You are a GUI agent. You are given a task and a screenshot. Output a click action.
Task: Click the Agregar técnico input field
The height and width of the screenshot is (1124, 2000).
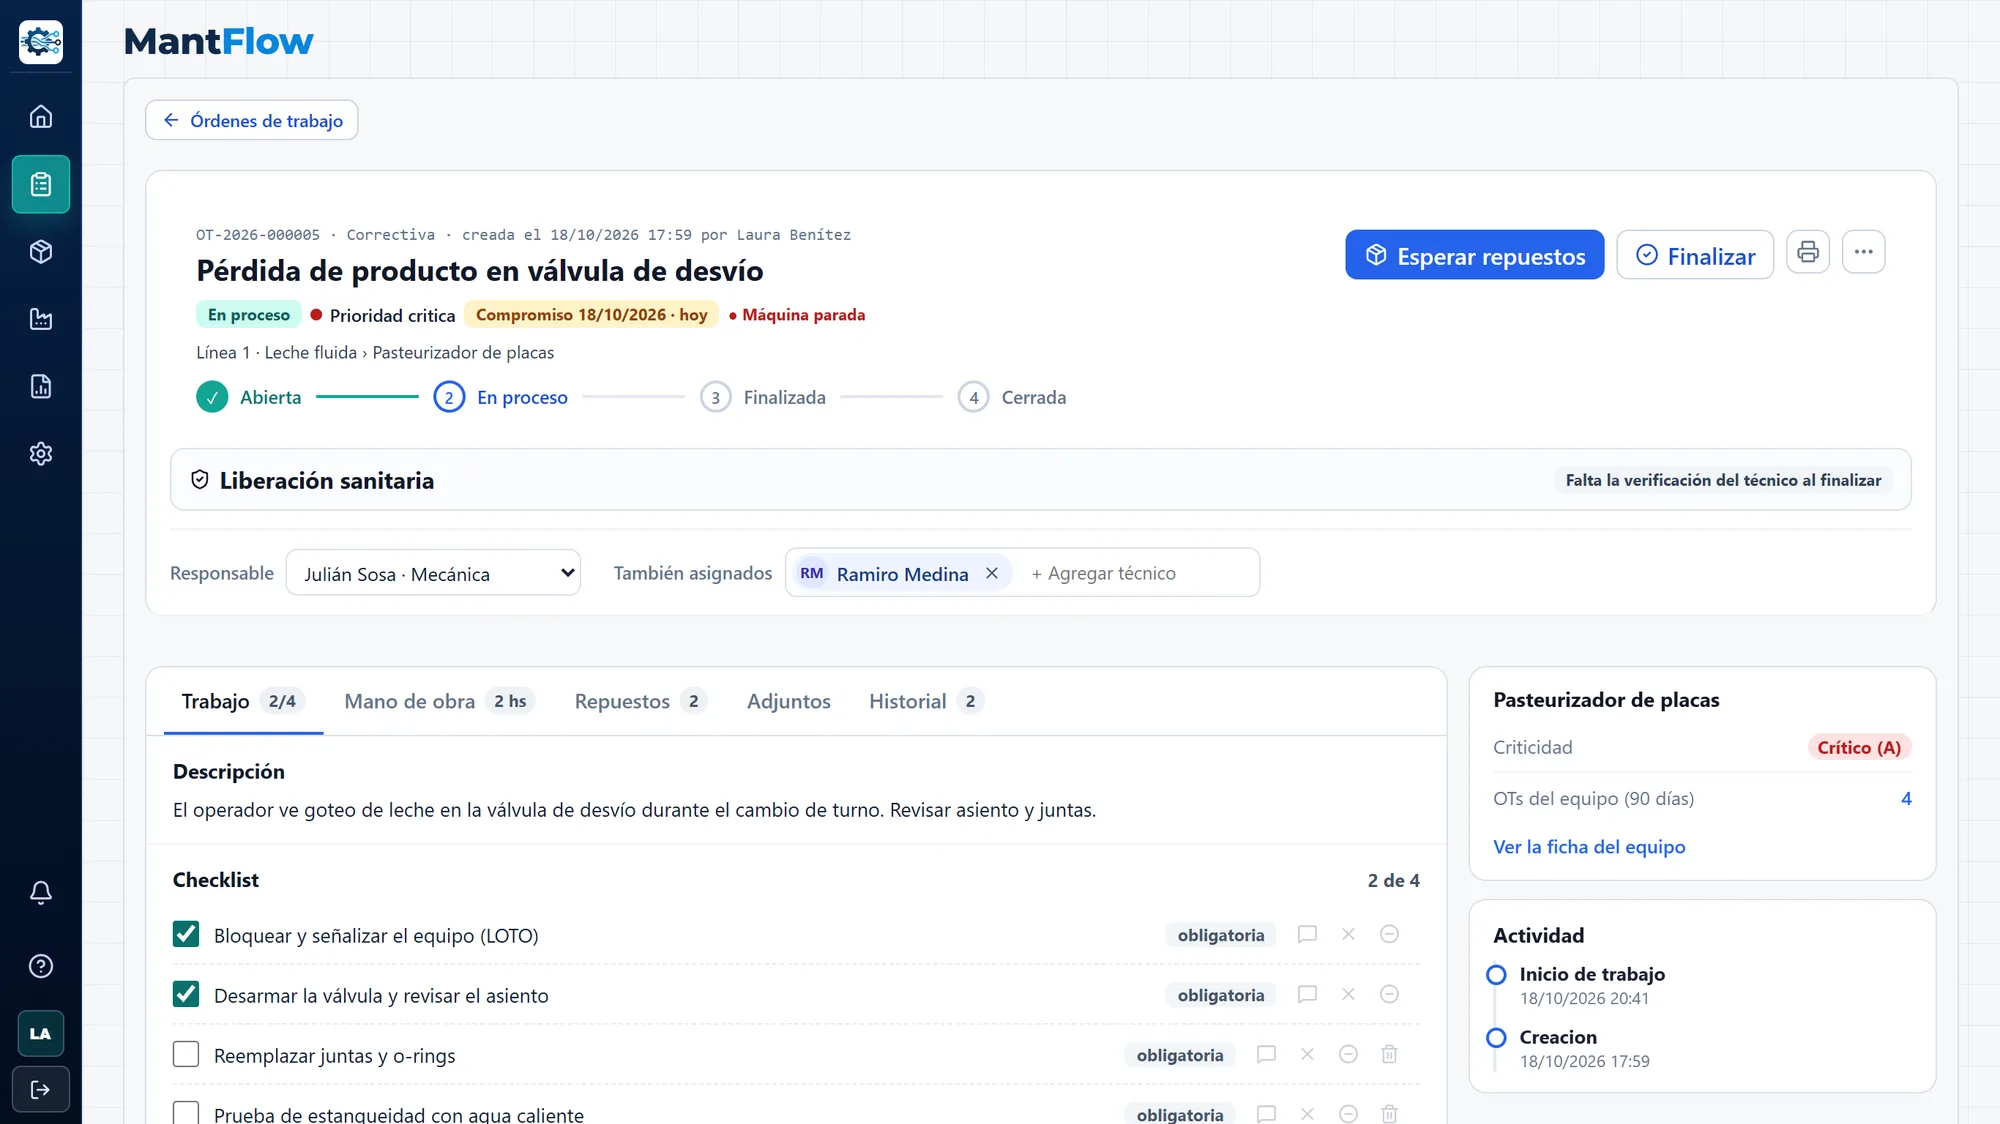(1136, 573)
